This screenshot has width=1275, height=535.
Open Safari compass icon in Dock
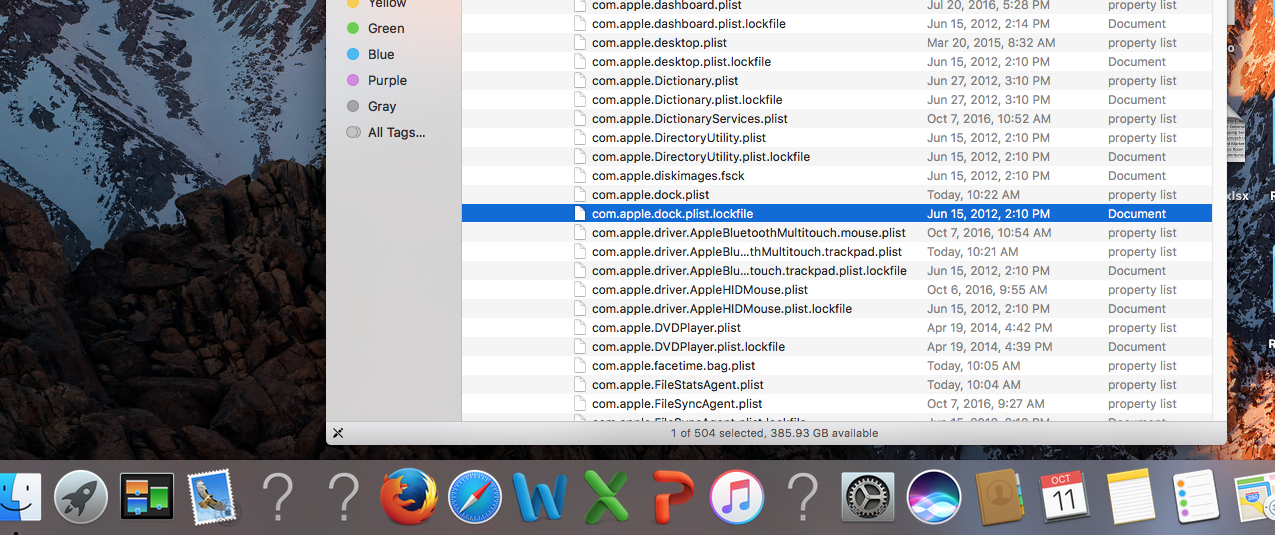coord(475,497)
